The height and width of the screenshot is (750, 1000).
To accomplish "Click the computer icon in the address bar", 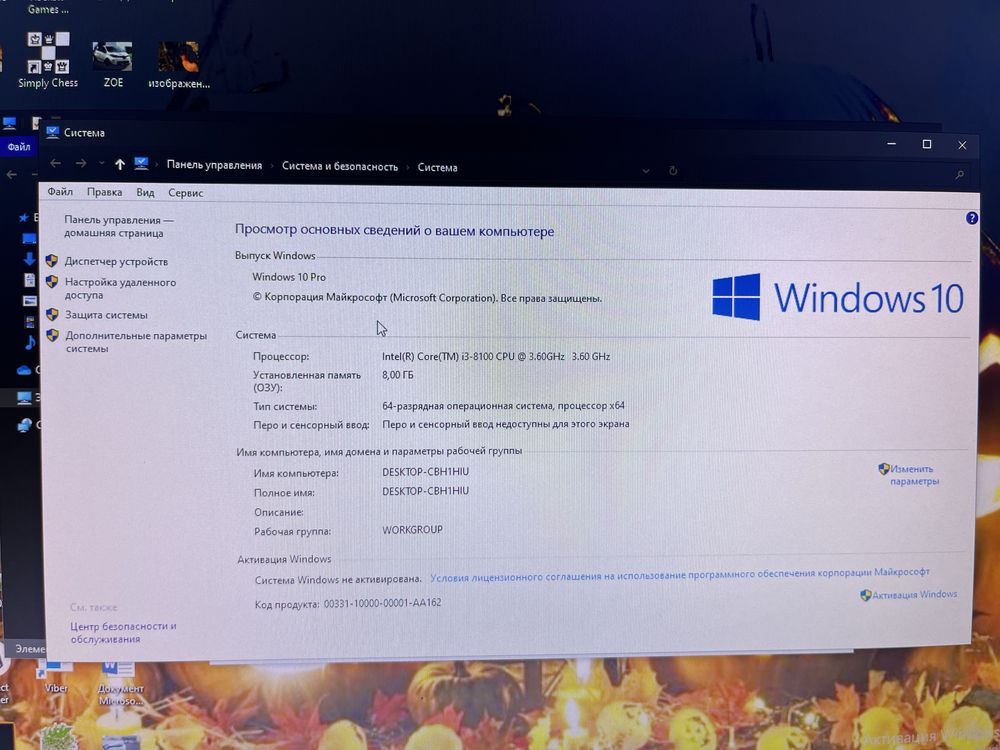I will click(x=141, y=164).
